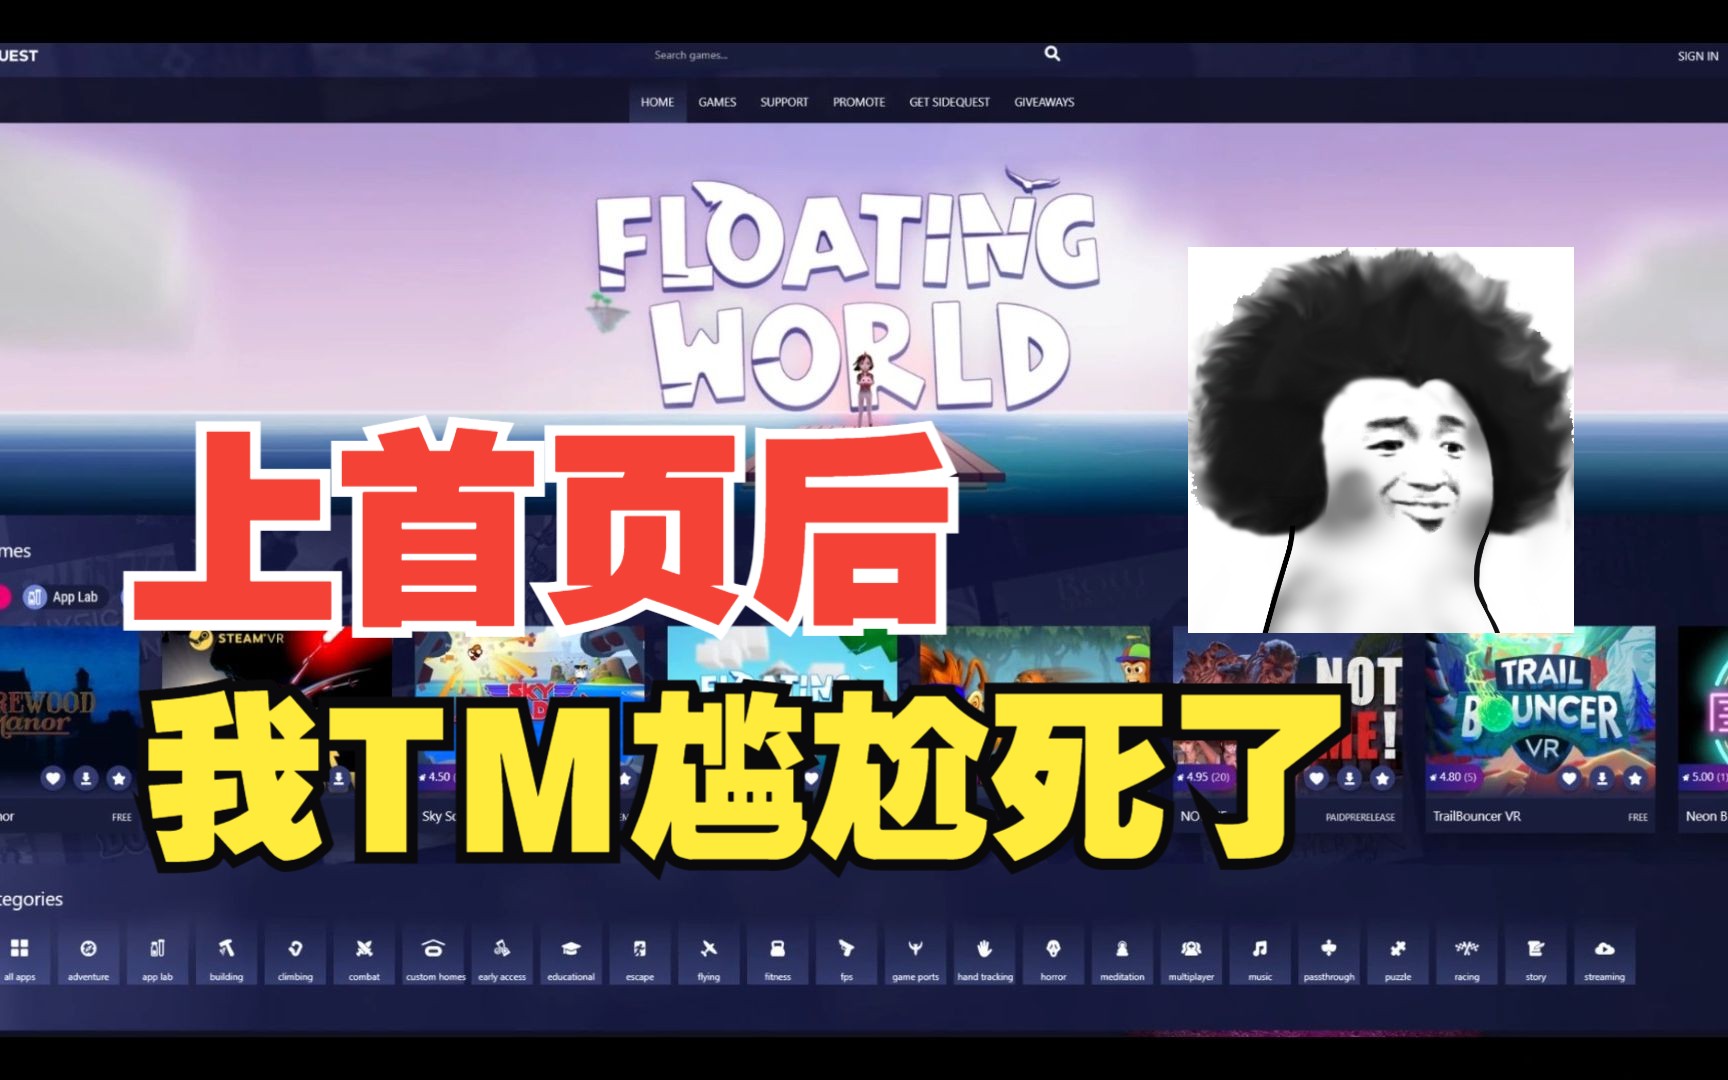Screen dimensions: 1728x1080
Task: Open the GIVEAWAYS menu item
Action: click(1044, 102)
